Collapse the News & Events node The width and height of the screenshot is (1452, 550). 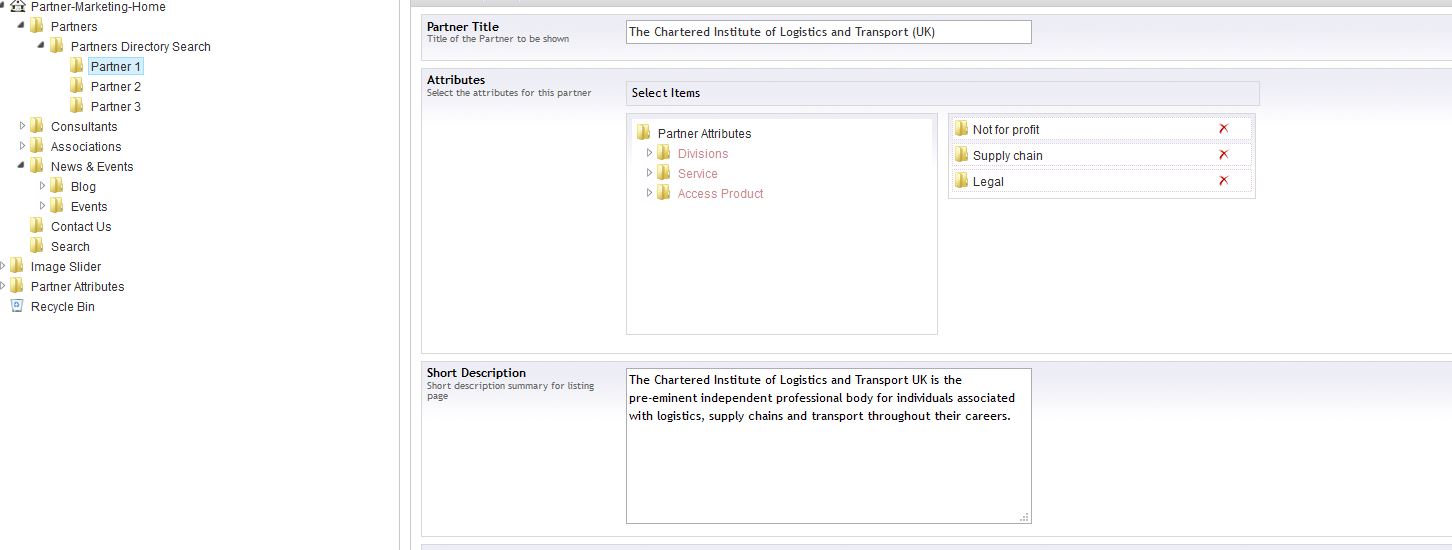tap(22, 166)
